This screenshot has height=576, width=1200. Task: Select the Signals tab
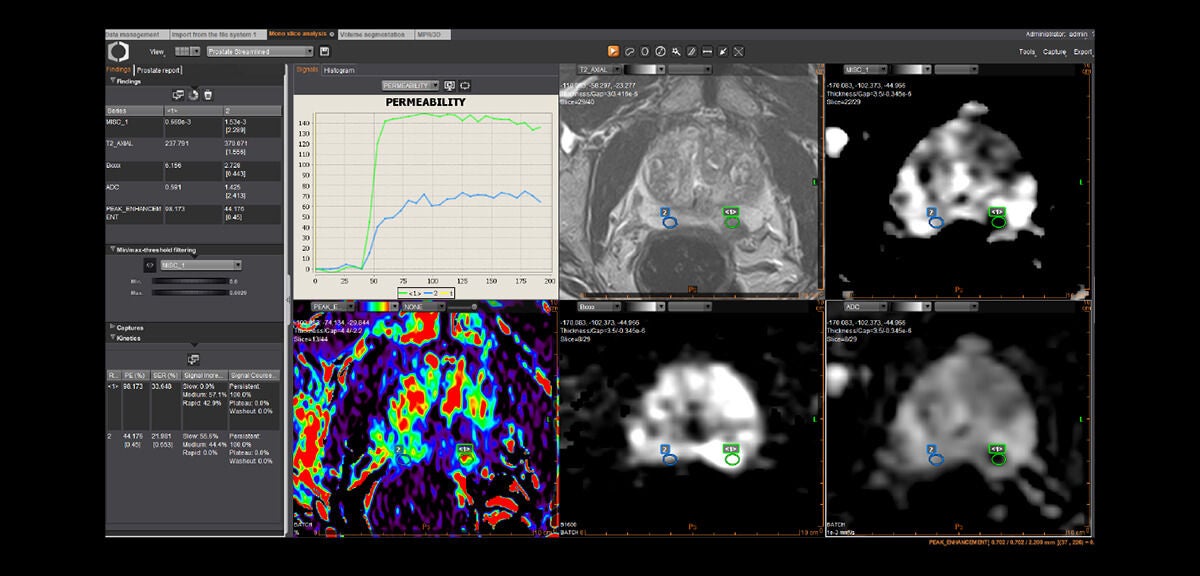tap(306, 70)
